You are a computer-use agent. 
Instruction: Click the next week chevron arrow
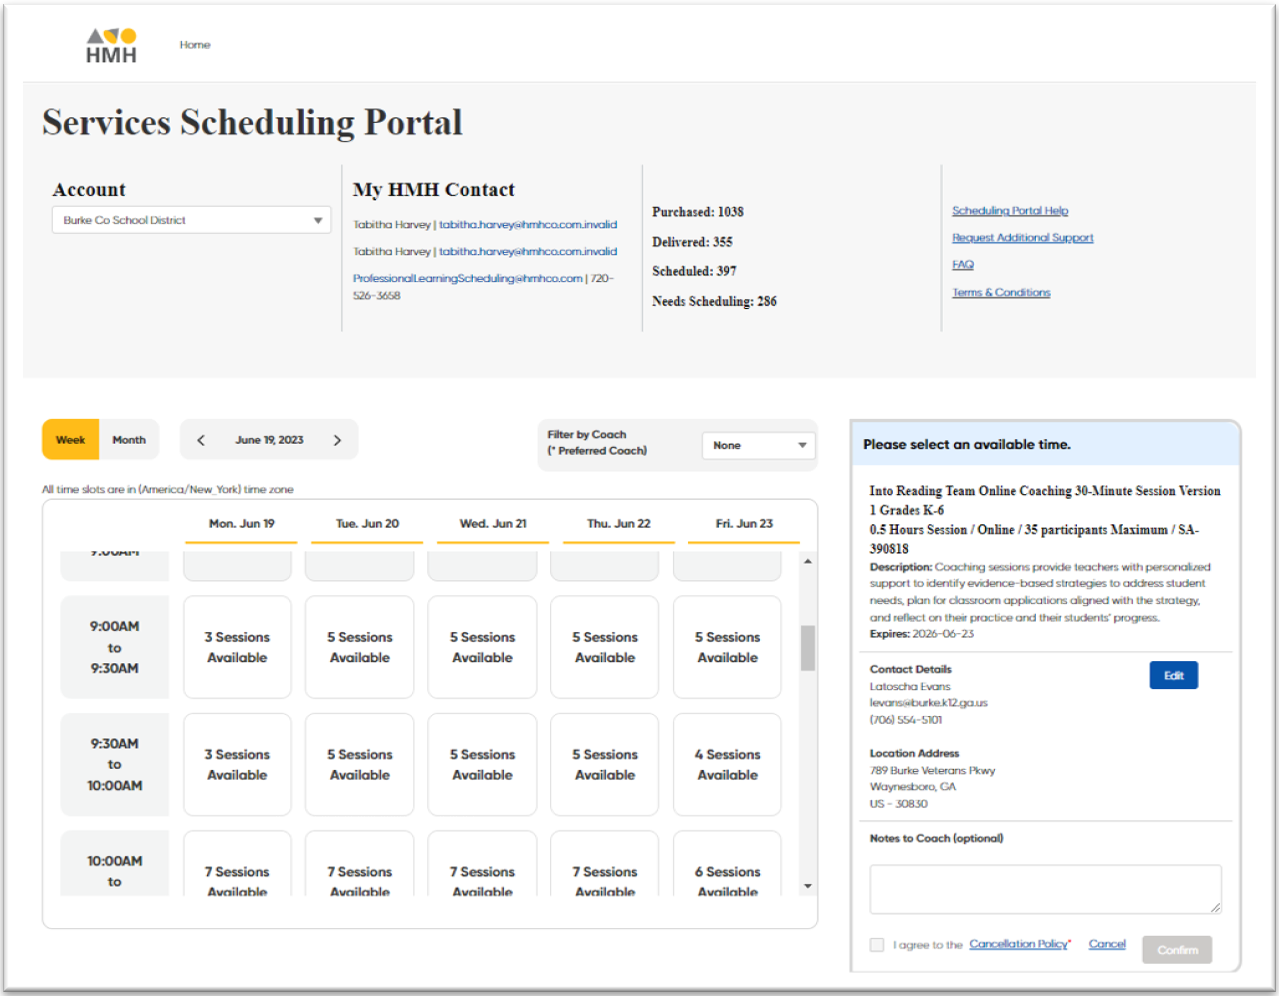[x=337, y=439]
